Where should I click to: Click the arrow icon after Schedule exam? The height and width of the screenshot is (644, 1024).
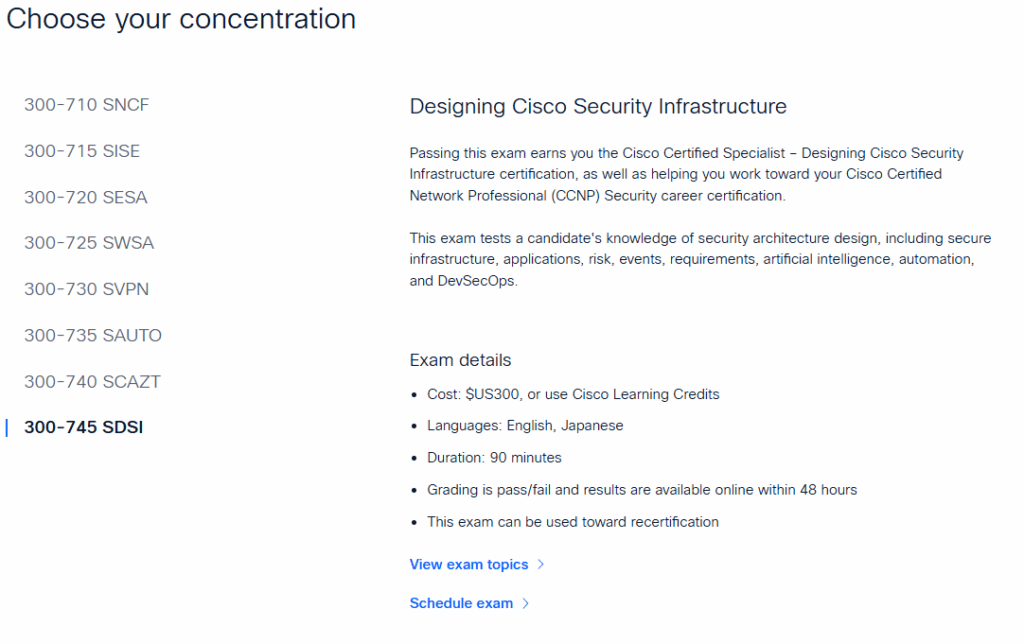click(526, 603)
